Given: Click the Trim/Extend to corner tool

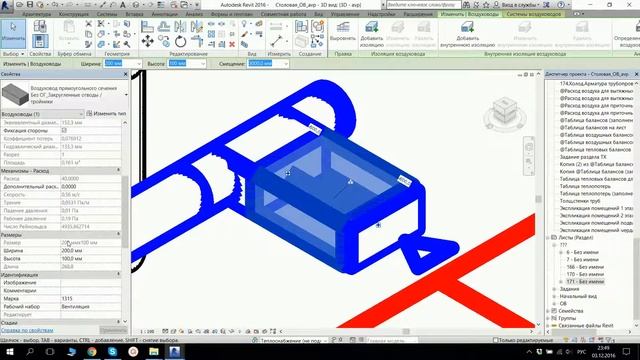Looking at the screenshot, I should pos(197,41).
